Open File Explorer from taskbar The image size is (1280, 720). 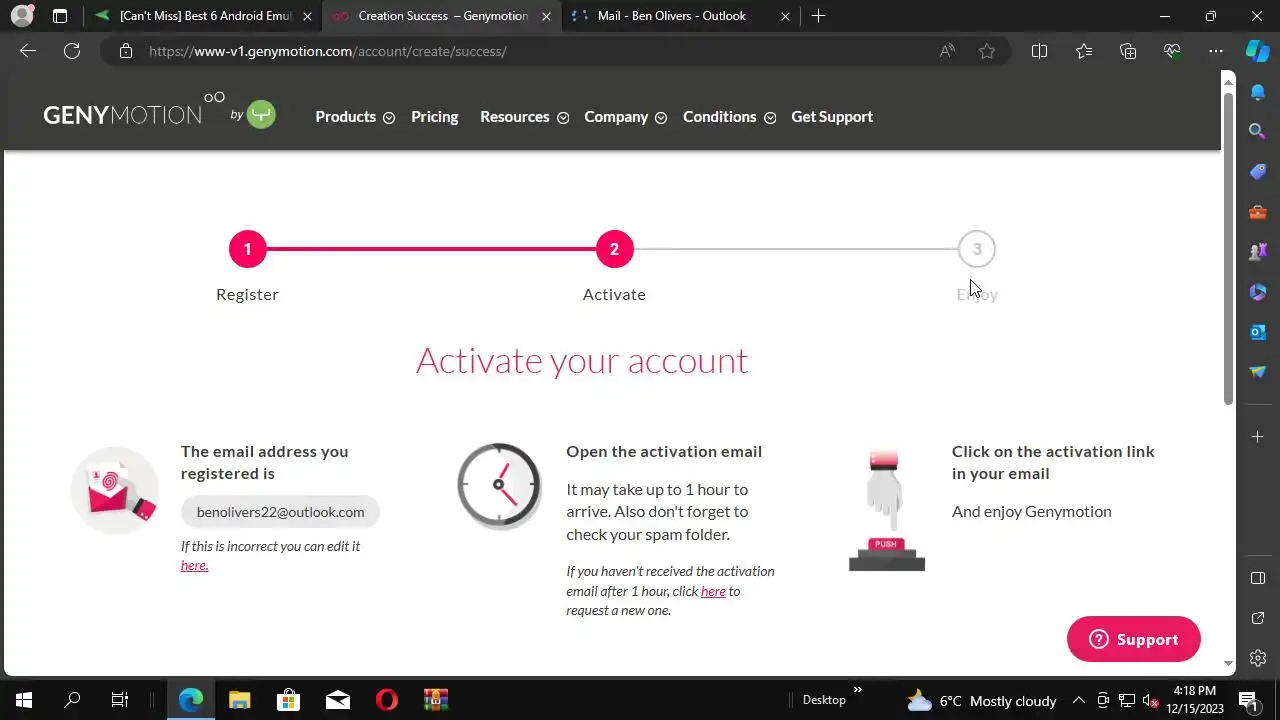[240, 700]
